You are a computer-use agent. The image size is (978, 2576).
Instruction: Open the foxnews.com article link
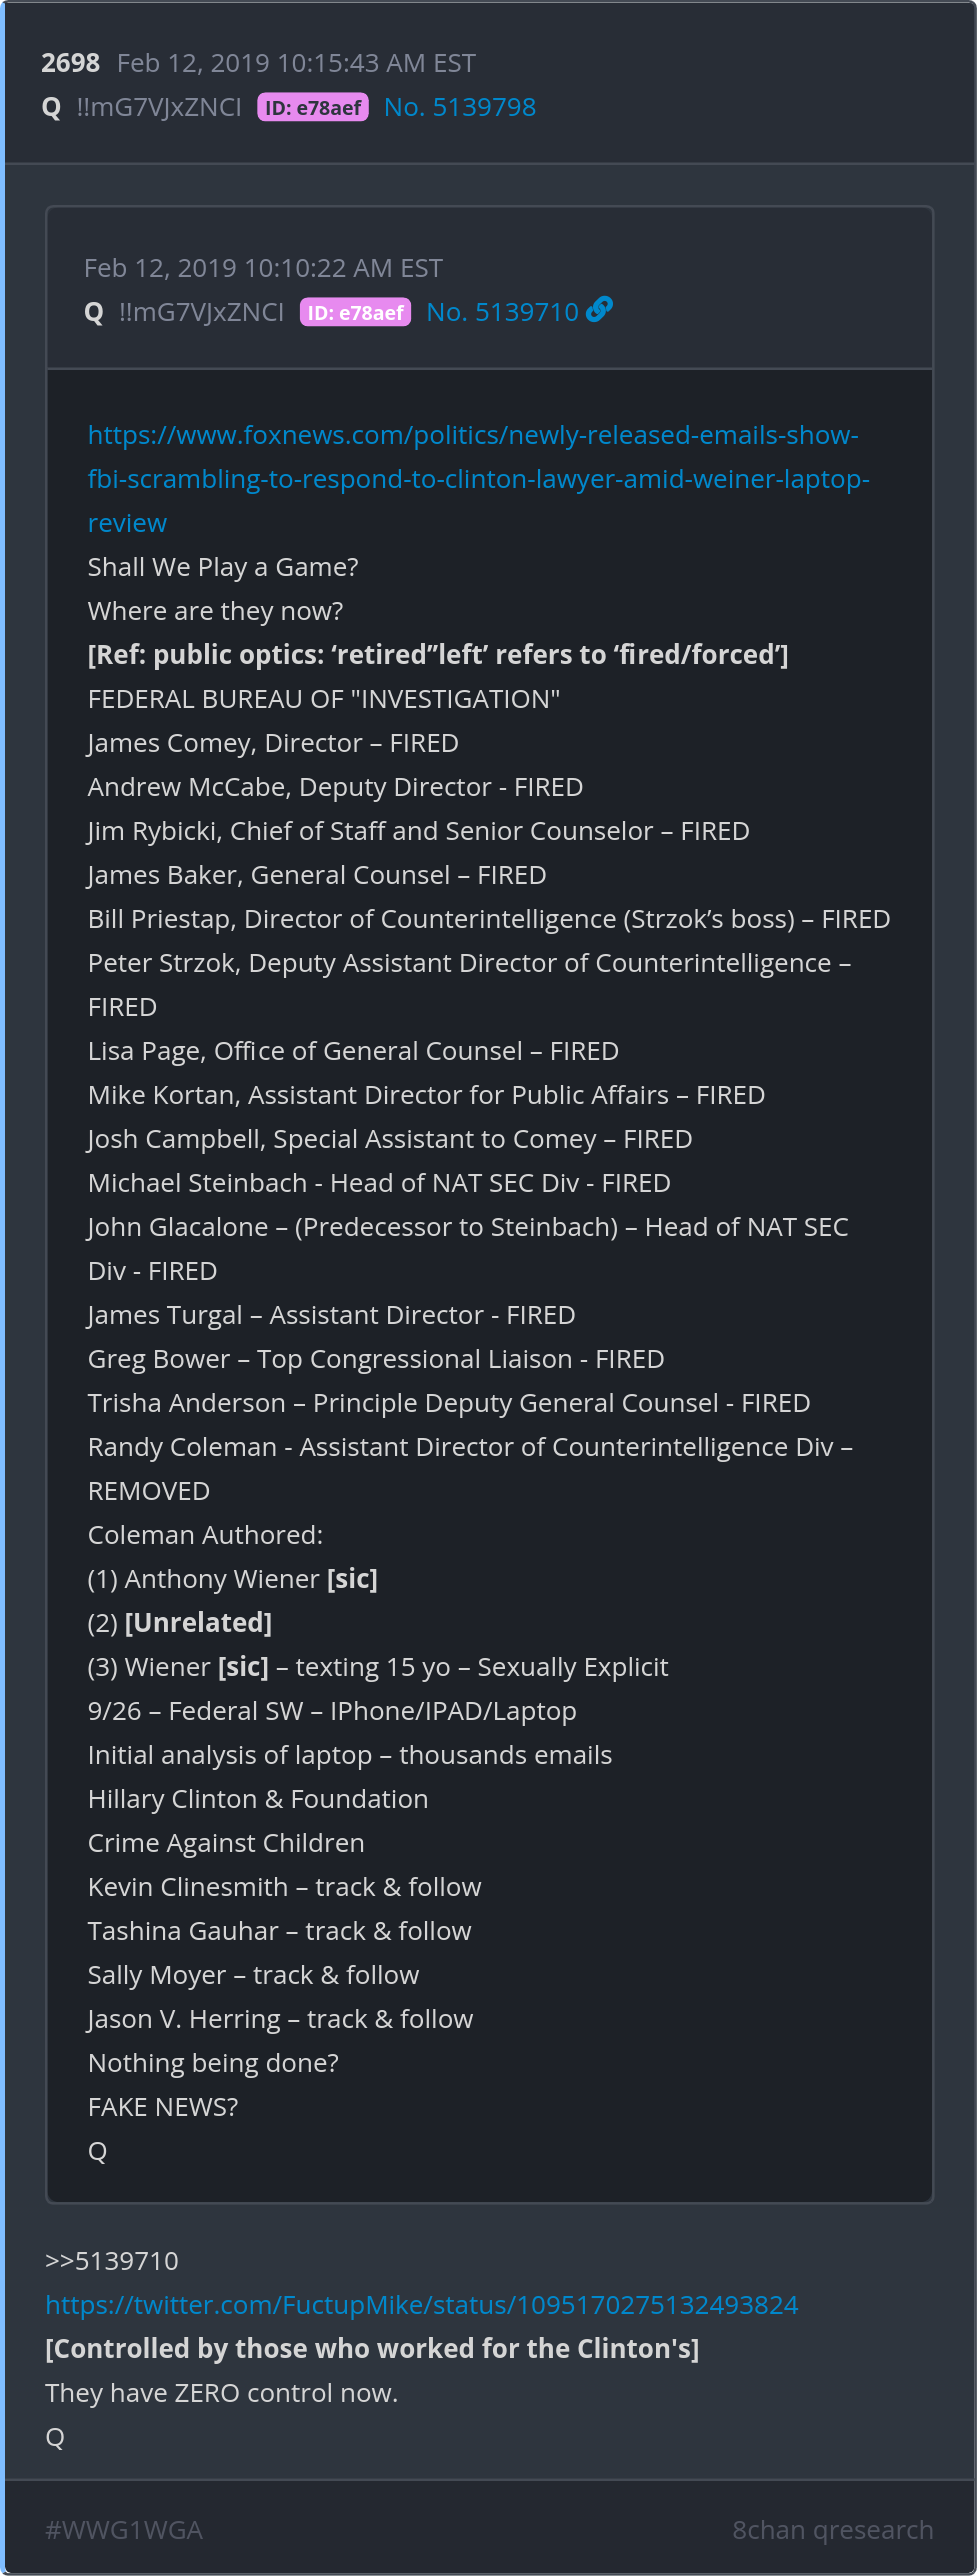coord(477,479)
